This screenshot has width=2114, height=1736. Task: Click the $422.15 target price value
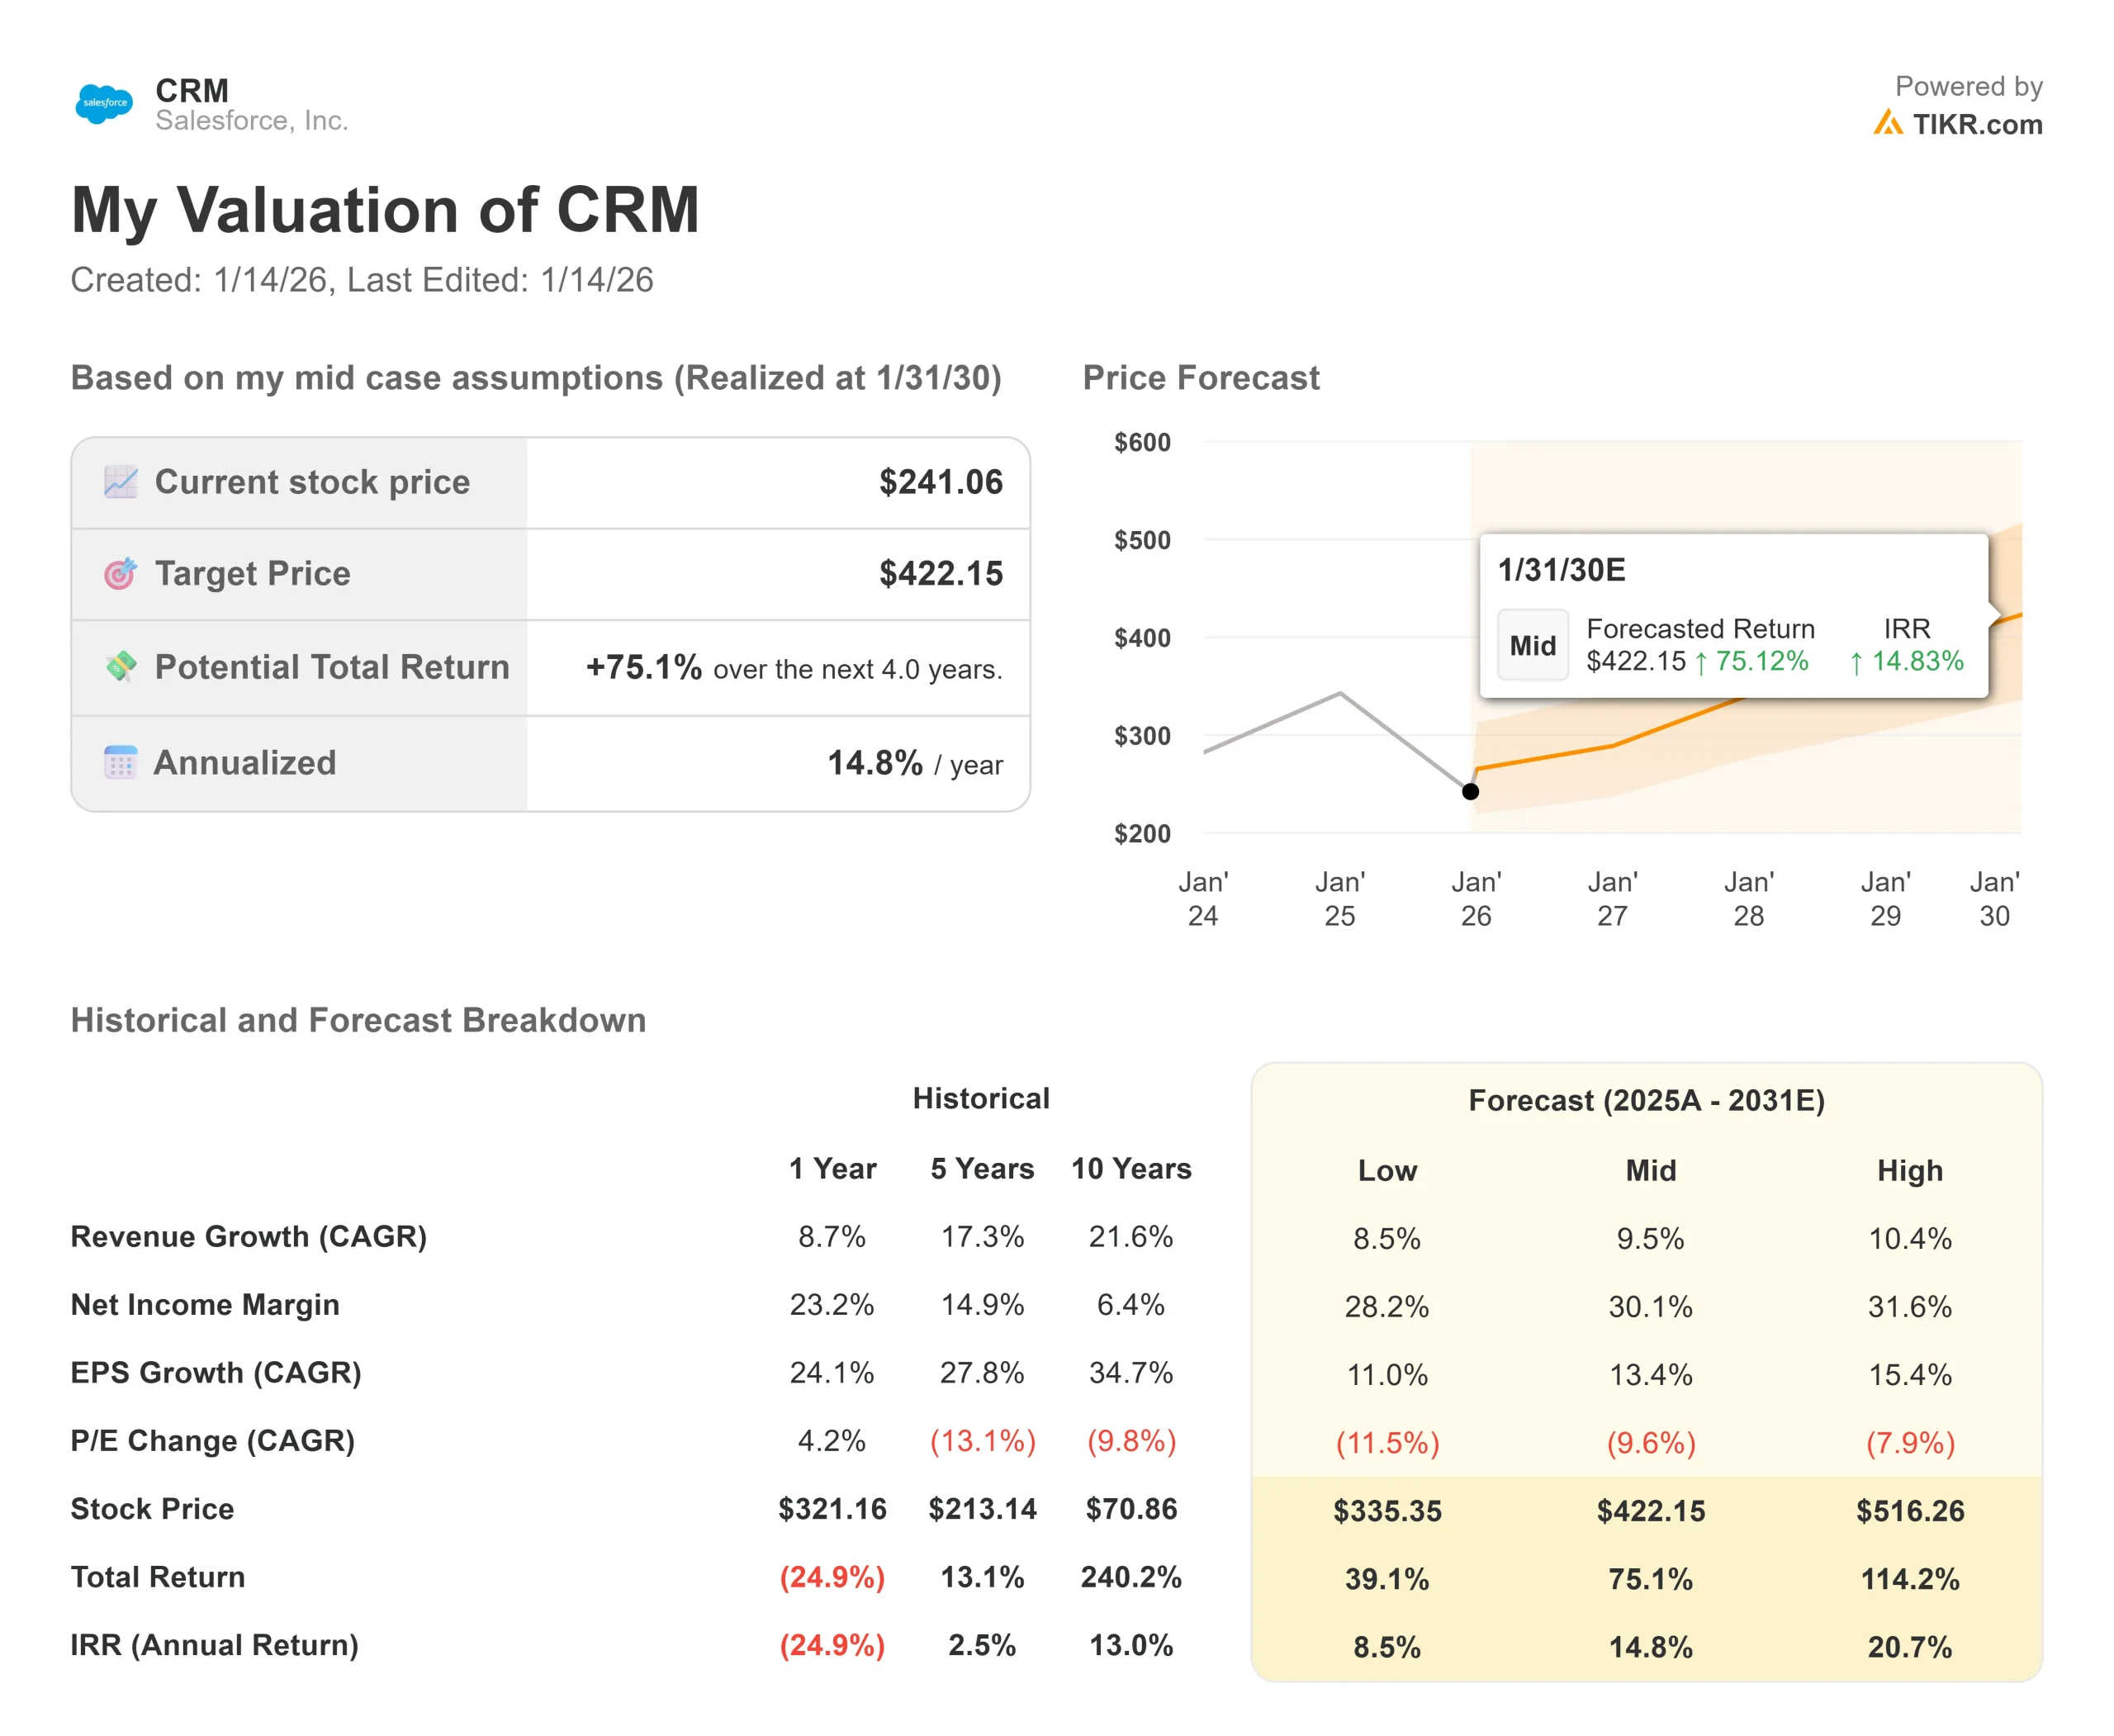(x=940, y=573)
